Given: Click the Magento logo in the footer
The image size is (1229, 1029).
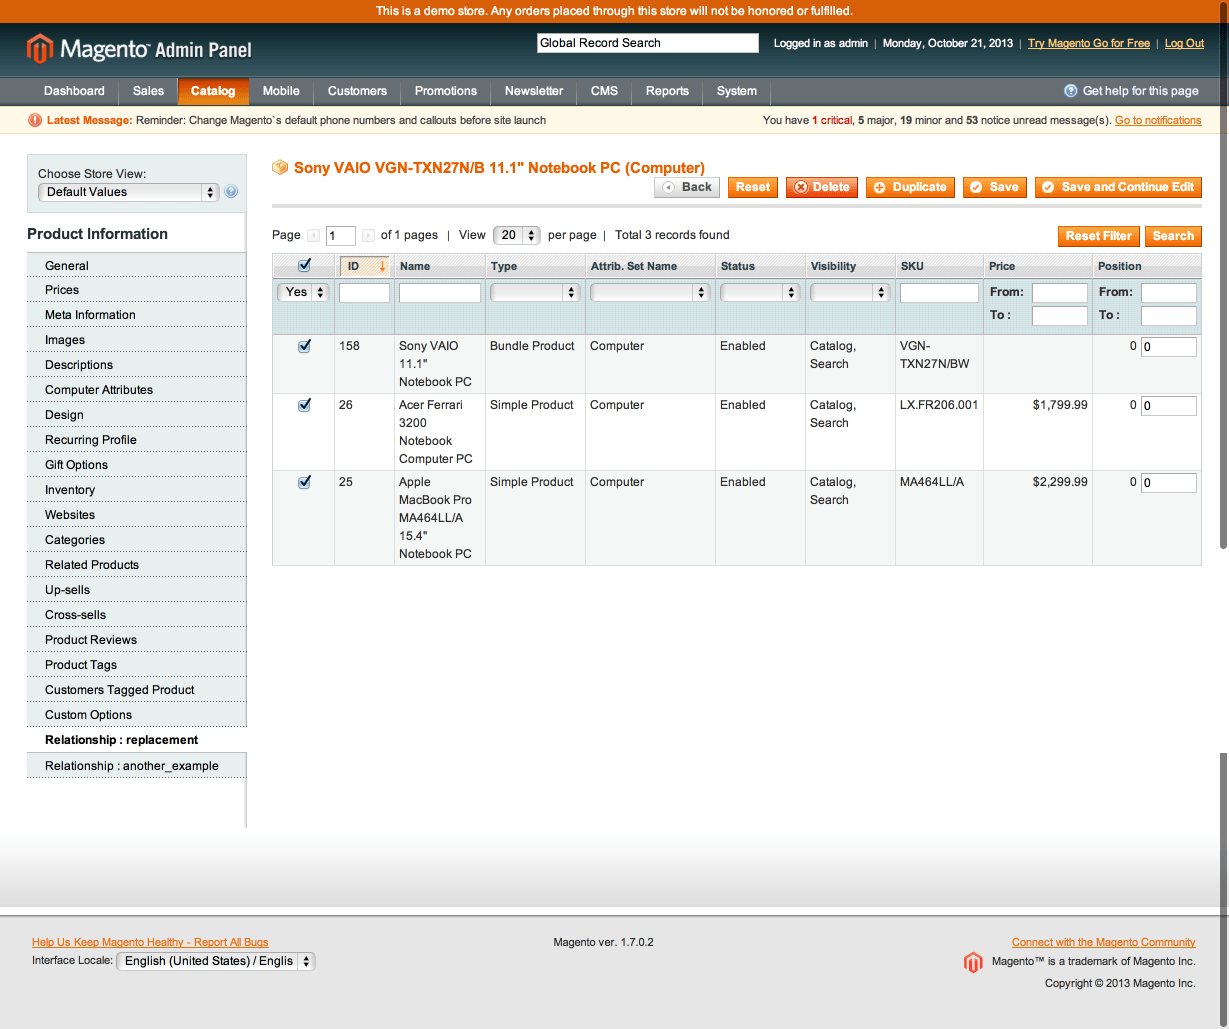Looking at the screenshot, I should (x=973, y=962).
